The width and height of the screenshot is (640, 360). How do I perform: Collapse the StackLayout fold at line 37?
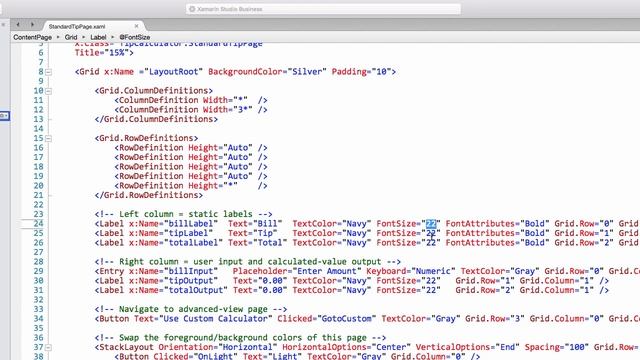(x=49, y=348)
